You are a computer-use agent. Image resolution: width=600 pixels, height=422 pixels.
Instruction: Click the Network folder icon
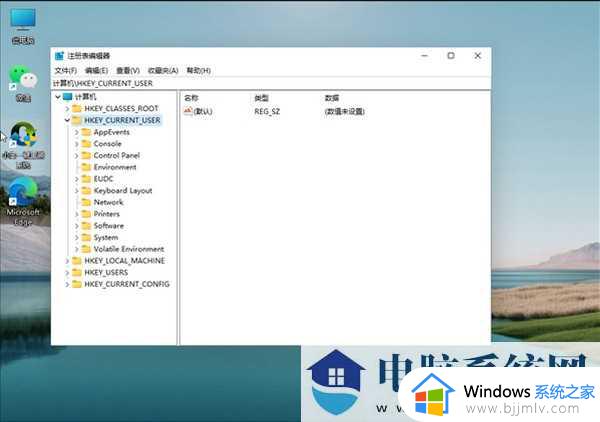pos(86,202)
